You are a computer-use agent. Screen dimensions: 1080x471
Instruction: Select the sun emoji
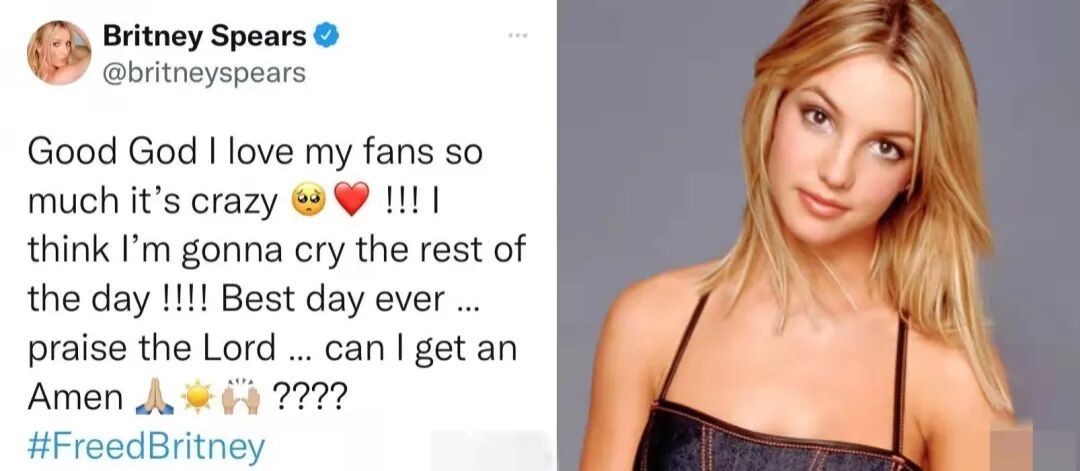197,398
